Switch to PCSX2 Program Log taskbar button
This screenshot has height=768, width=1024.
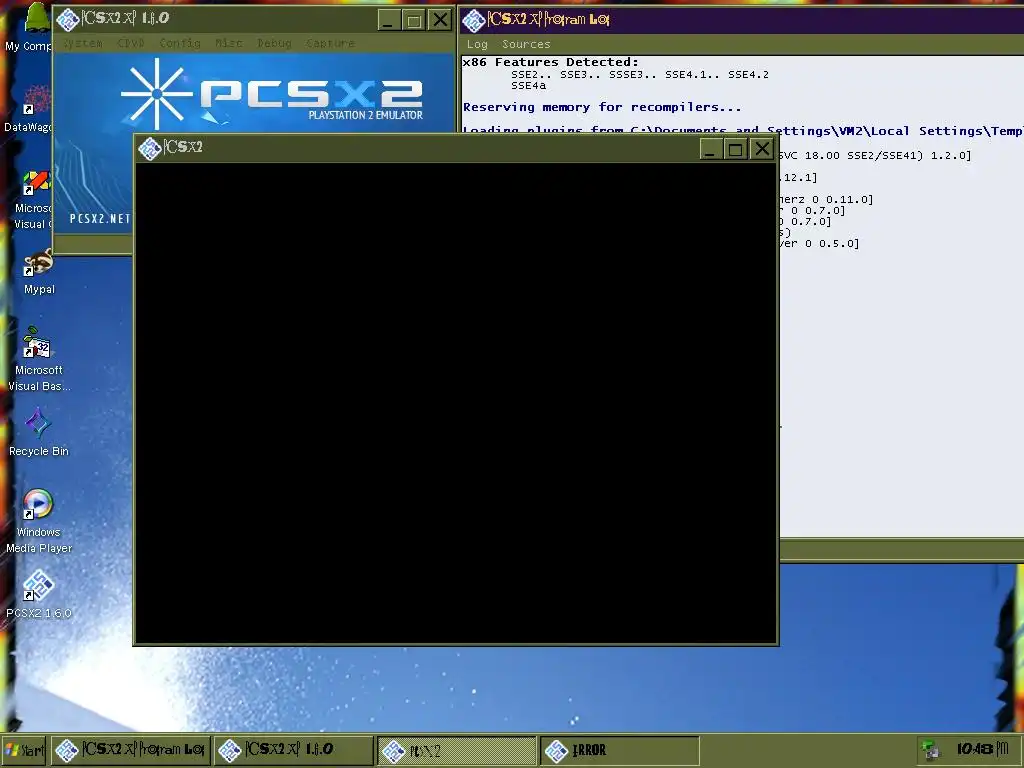pos(131,750)
